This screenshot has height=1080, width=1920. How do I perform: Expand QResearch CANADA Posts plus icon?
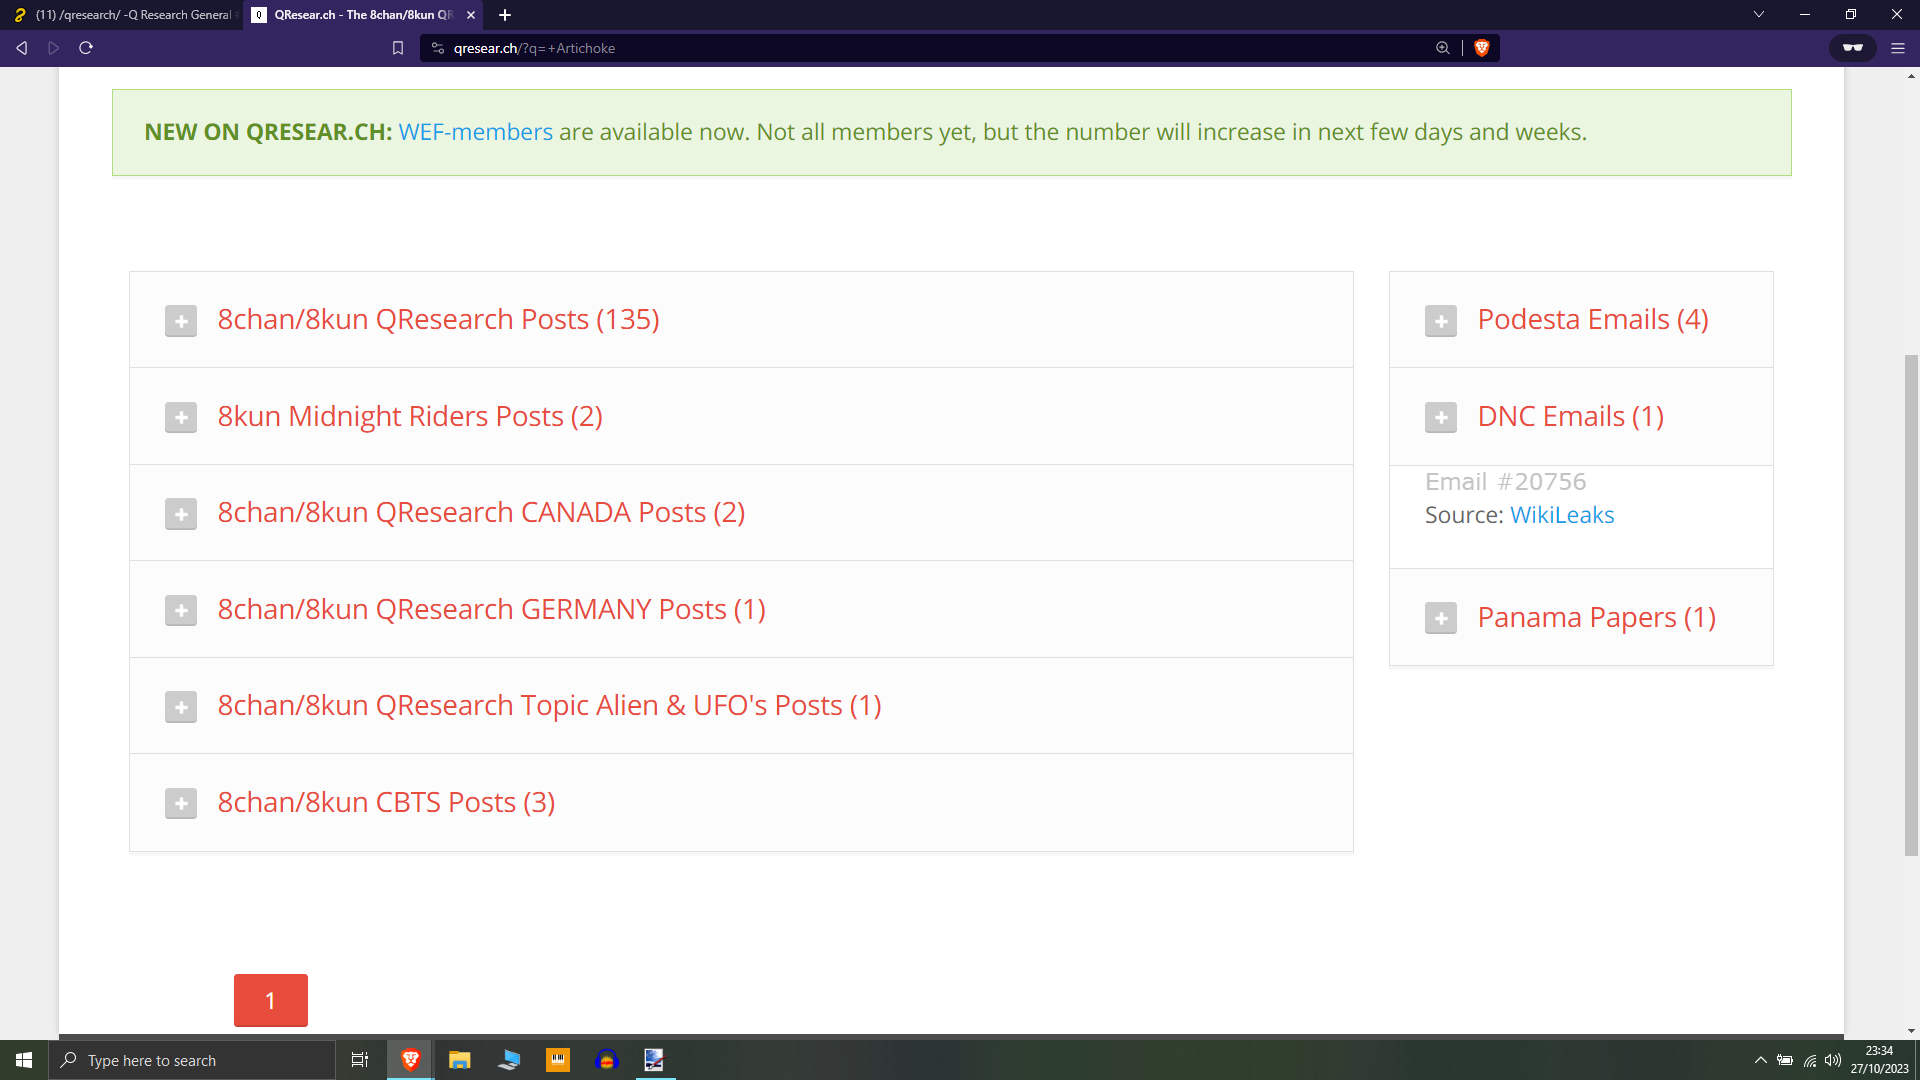click(x=181, y=514)
